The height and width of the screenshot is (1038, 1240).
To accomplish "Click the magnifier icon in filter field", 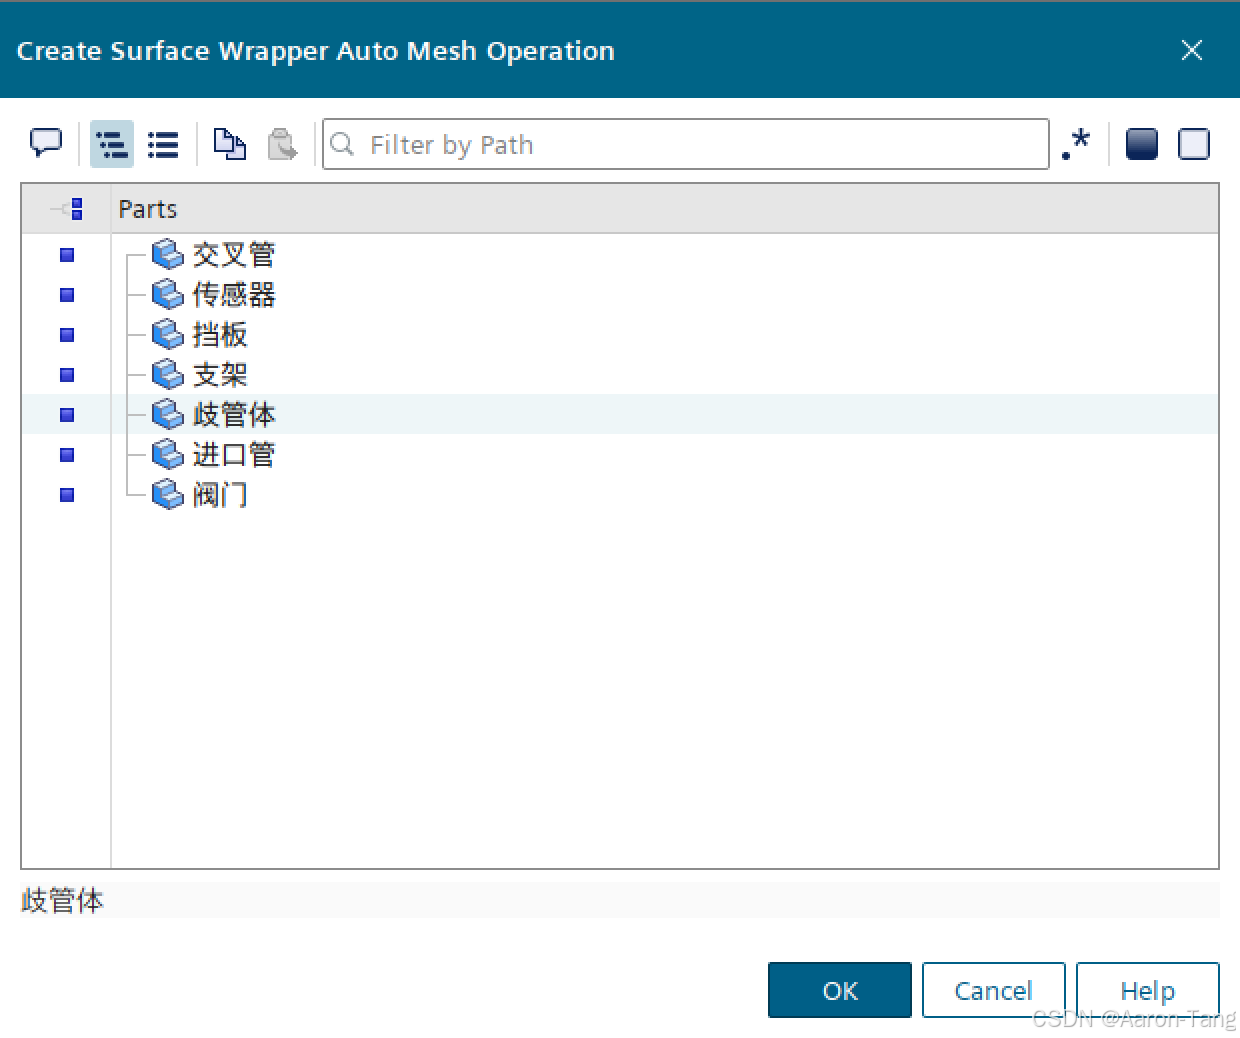I will 342,144.
